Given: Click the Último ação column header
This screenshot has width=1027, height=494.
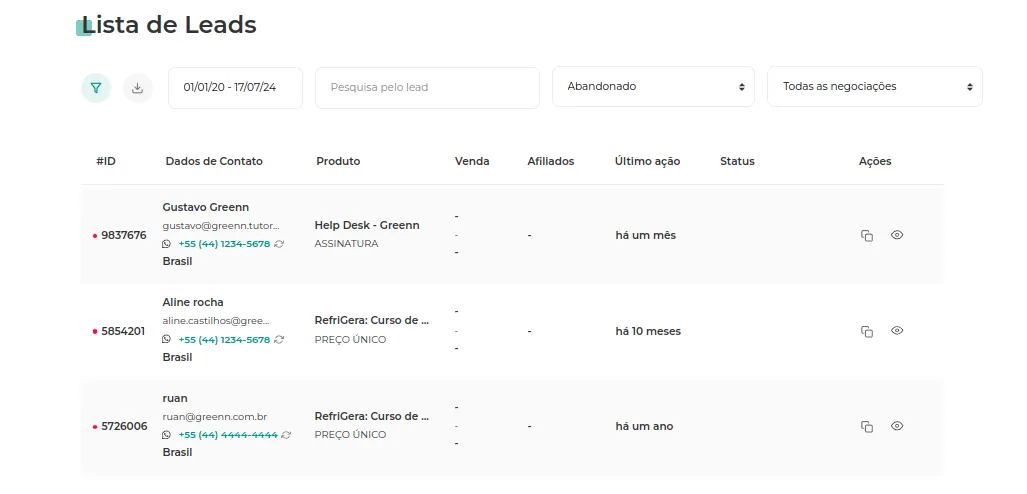Looking at the screenshot, I should (648, 161).
